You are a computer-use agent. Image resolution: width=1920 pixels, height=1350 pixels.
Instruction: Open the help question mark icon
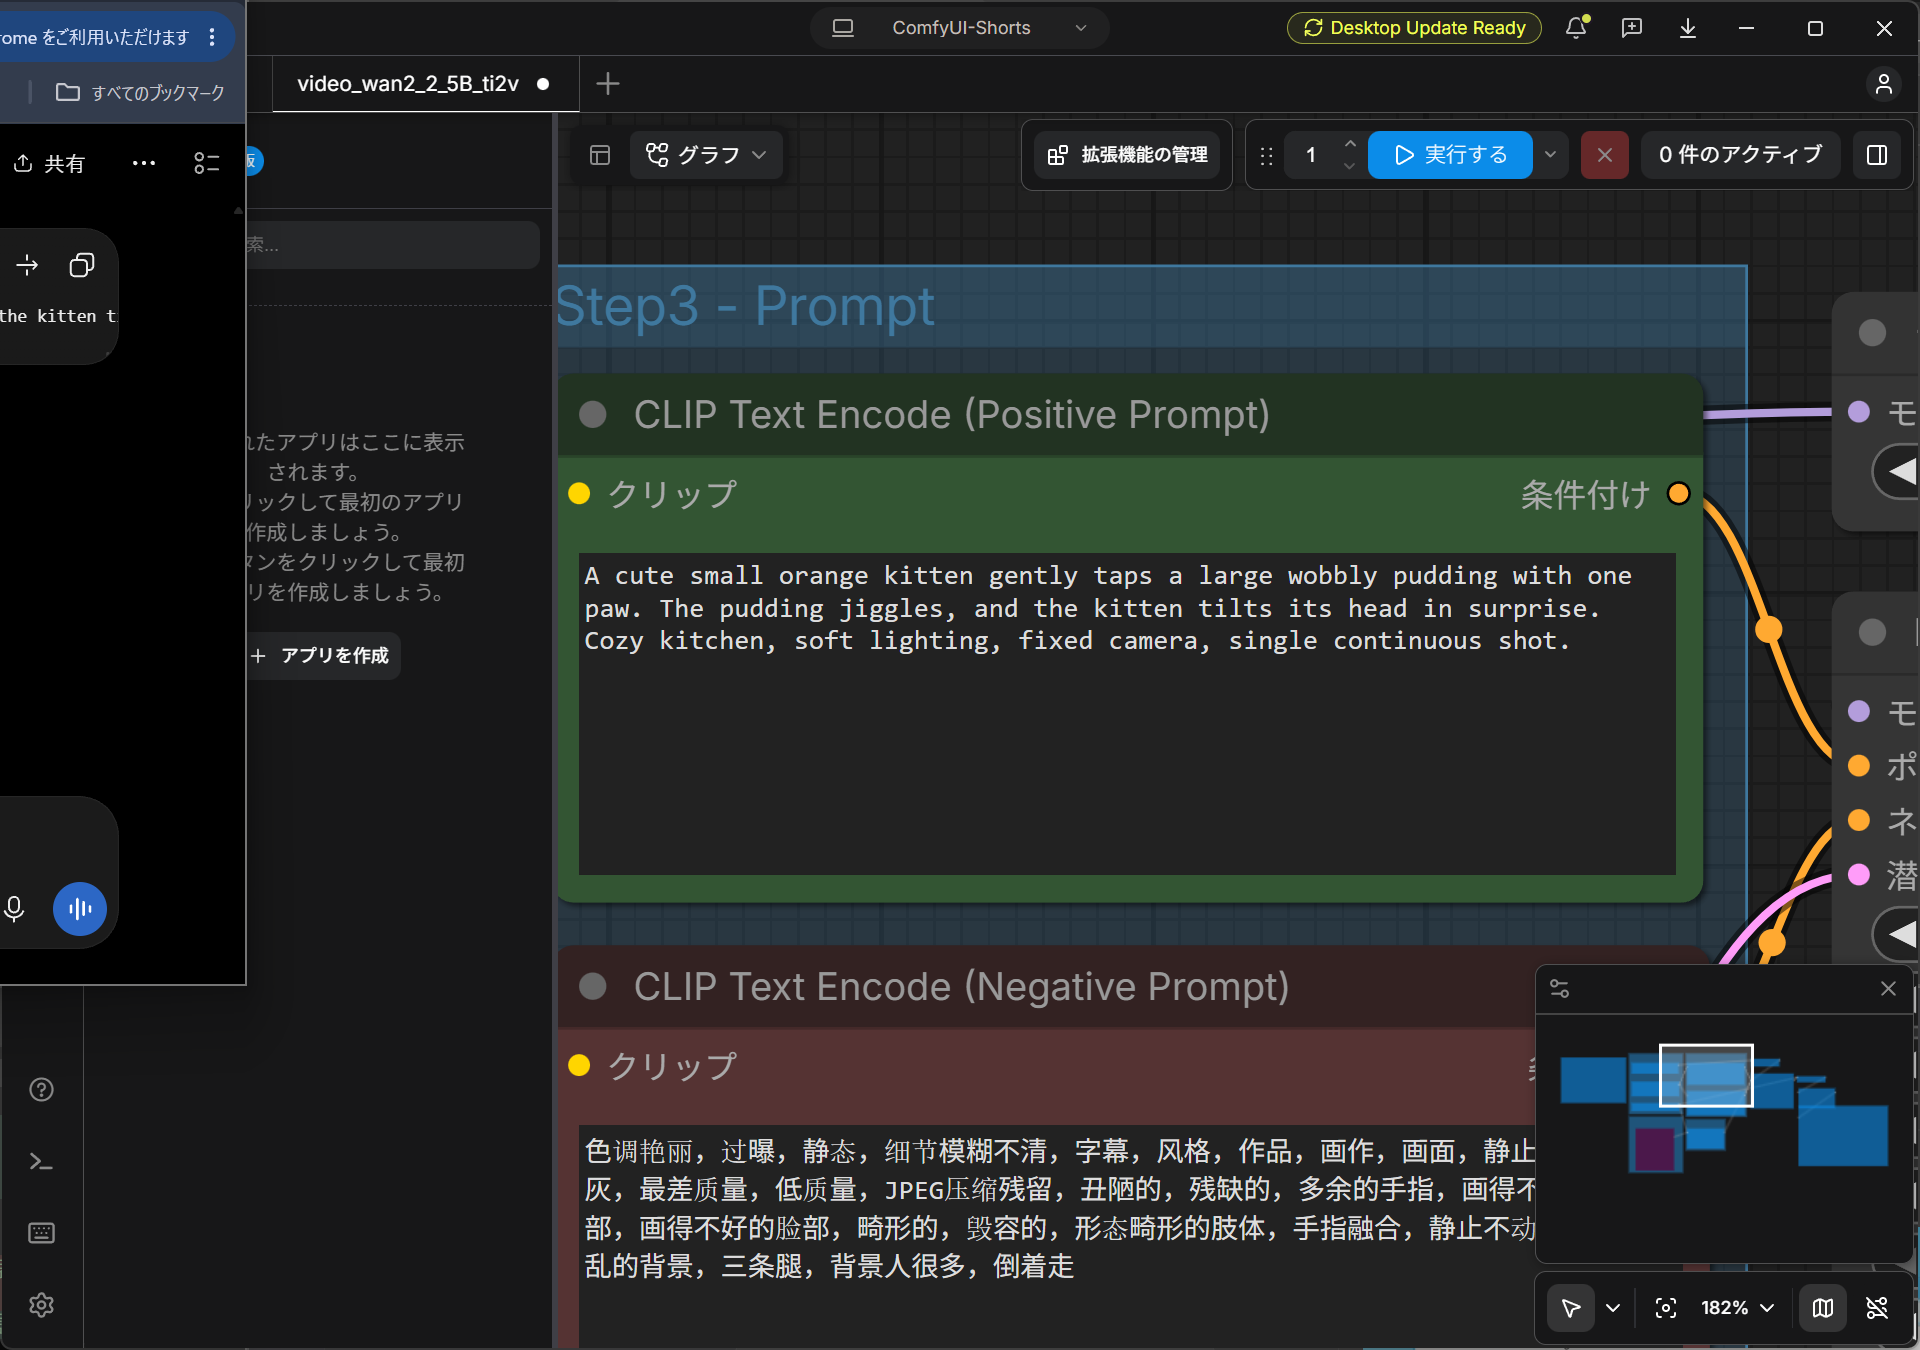pos(41,1089)
